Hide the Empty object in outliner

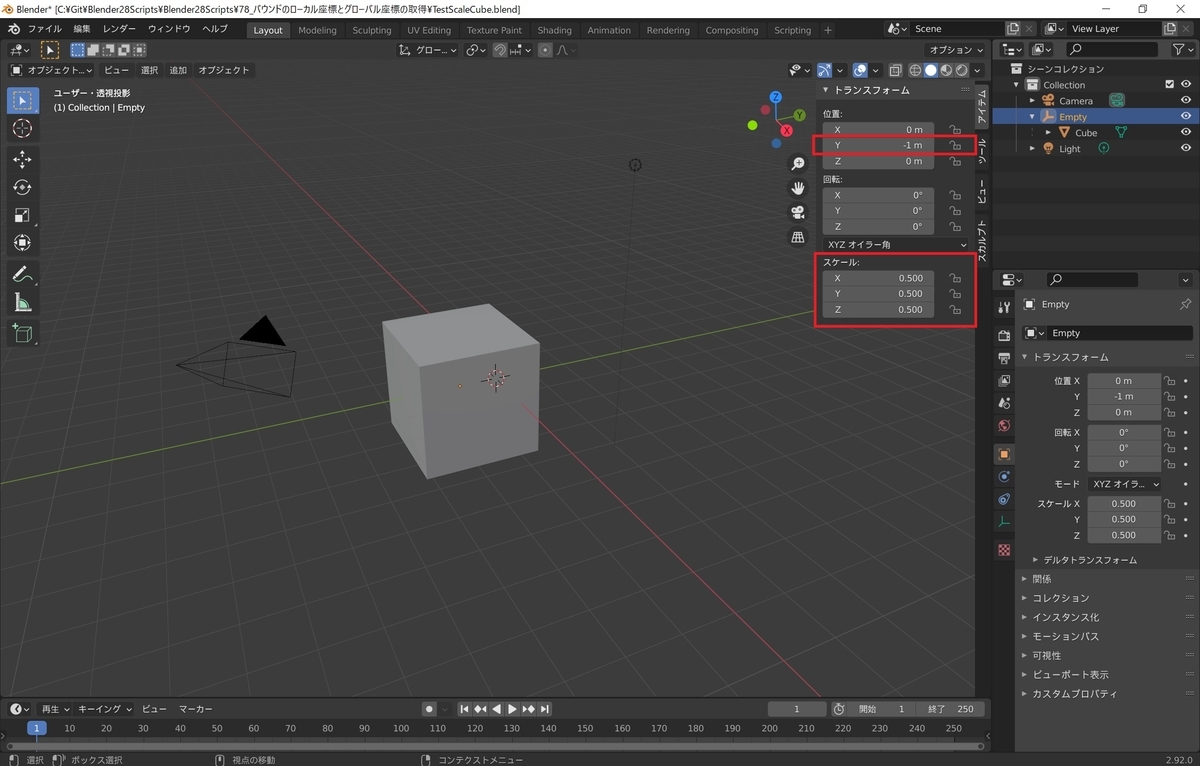point(1186,116)
